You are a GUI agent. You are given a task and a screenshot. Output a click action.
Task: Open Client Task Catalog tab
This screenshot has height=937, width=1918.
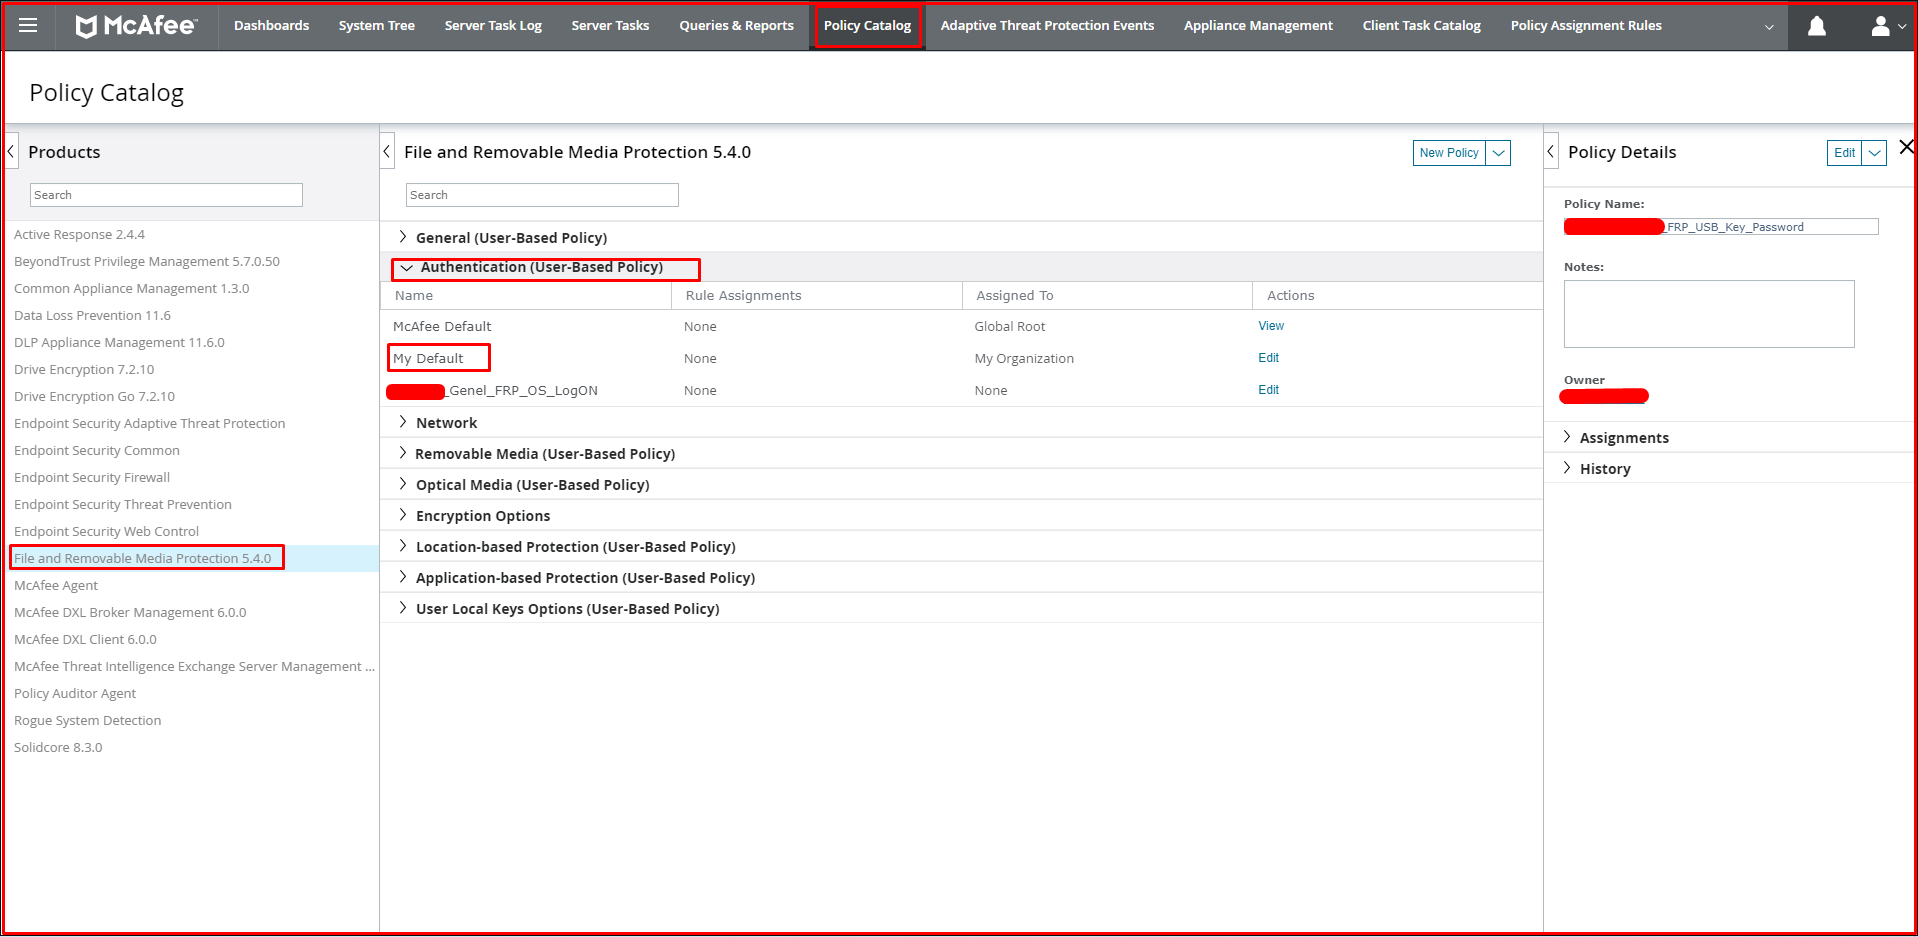[1421, 26]
